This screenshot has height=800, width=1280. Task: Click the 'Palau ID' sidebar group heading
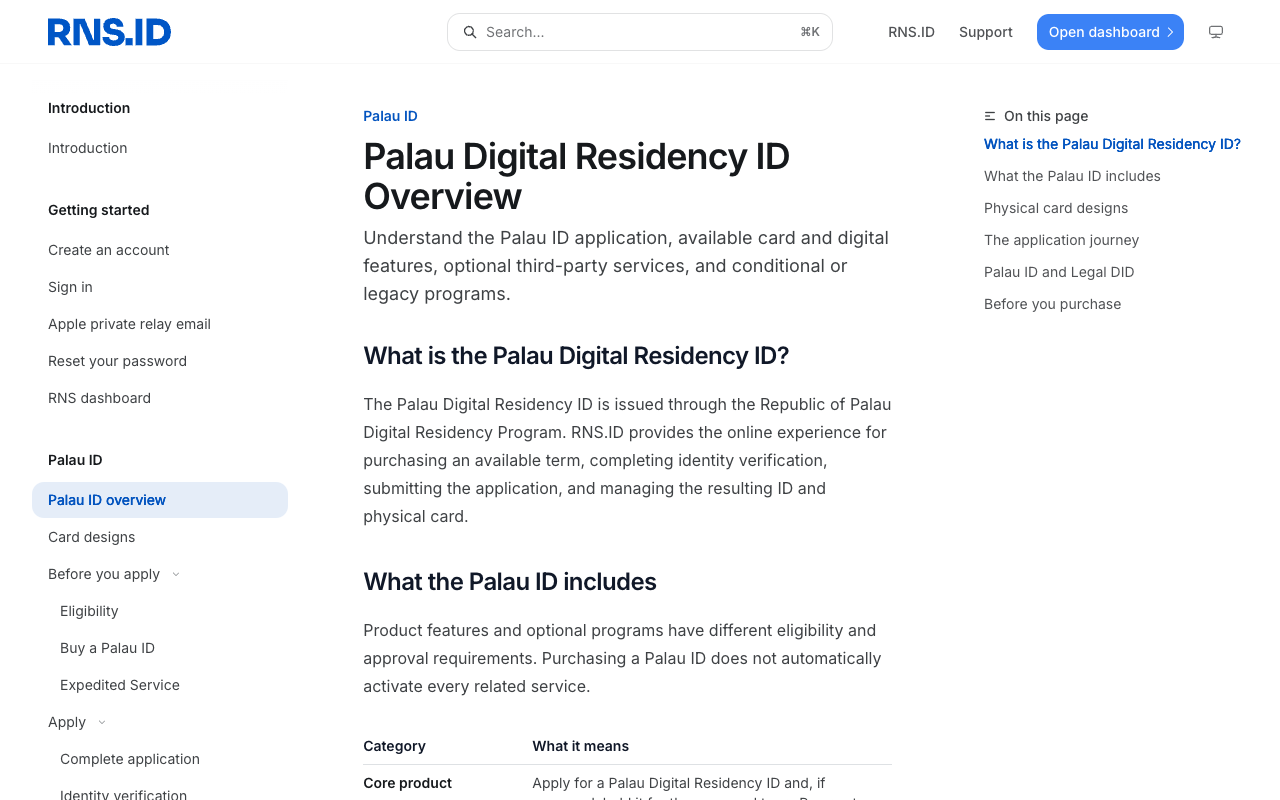click(75, 460)
